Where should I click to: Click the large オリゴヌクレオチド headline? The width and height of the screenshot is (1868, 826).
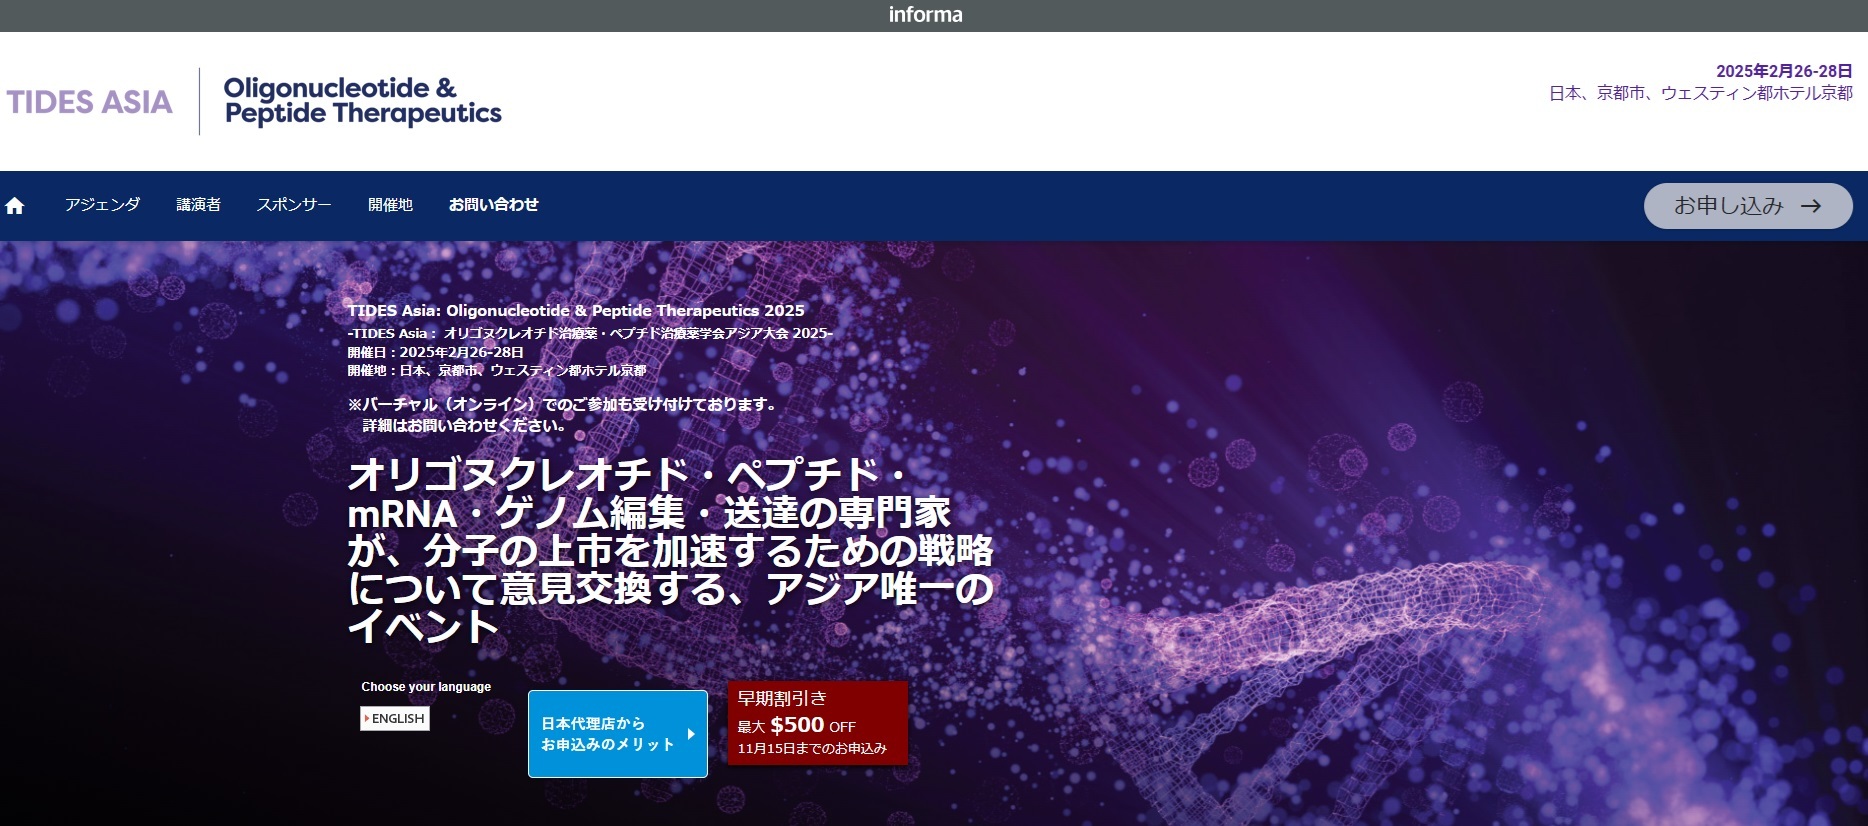point(670,550)
